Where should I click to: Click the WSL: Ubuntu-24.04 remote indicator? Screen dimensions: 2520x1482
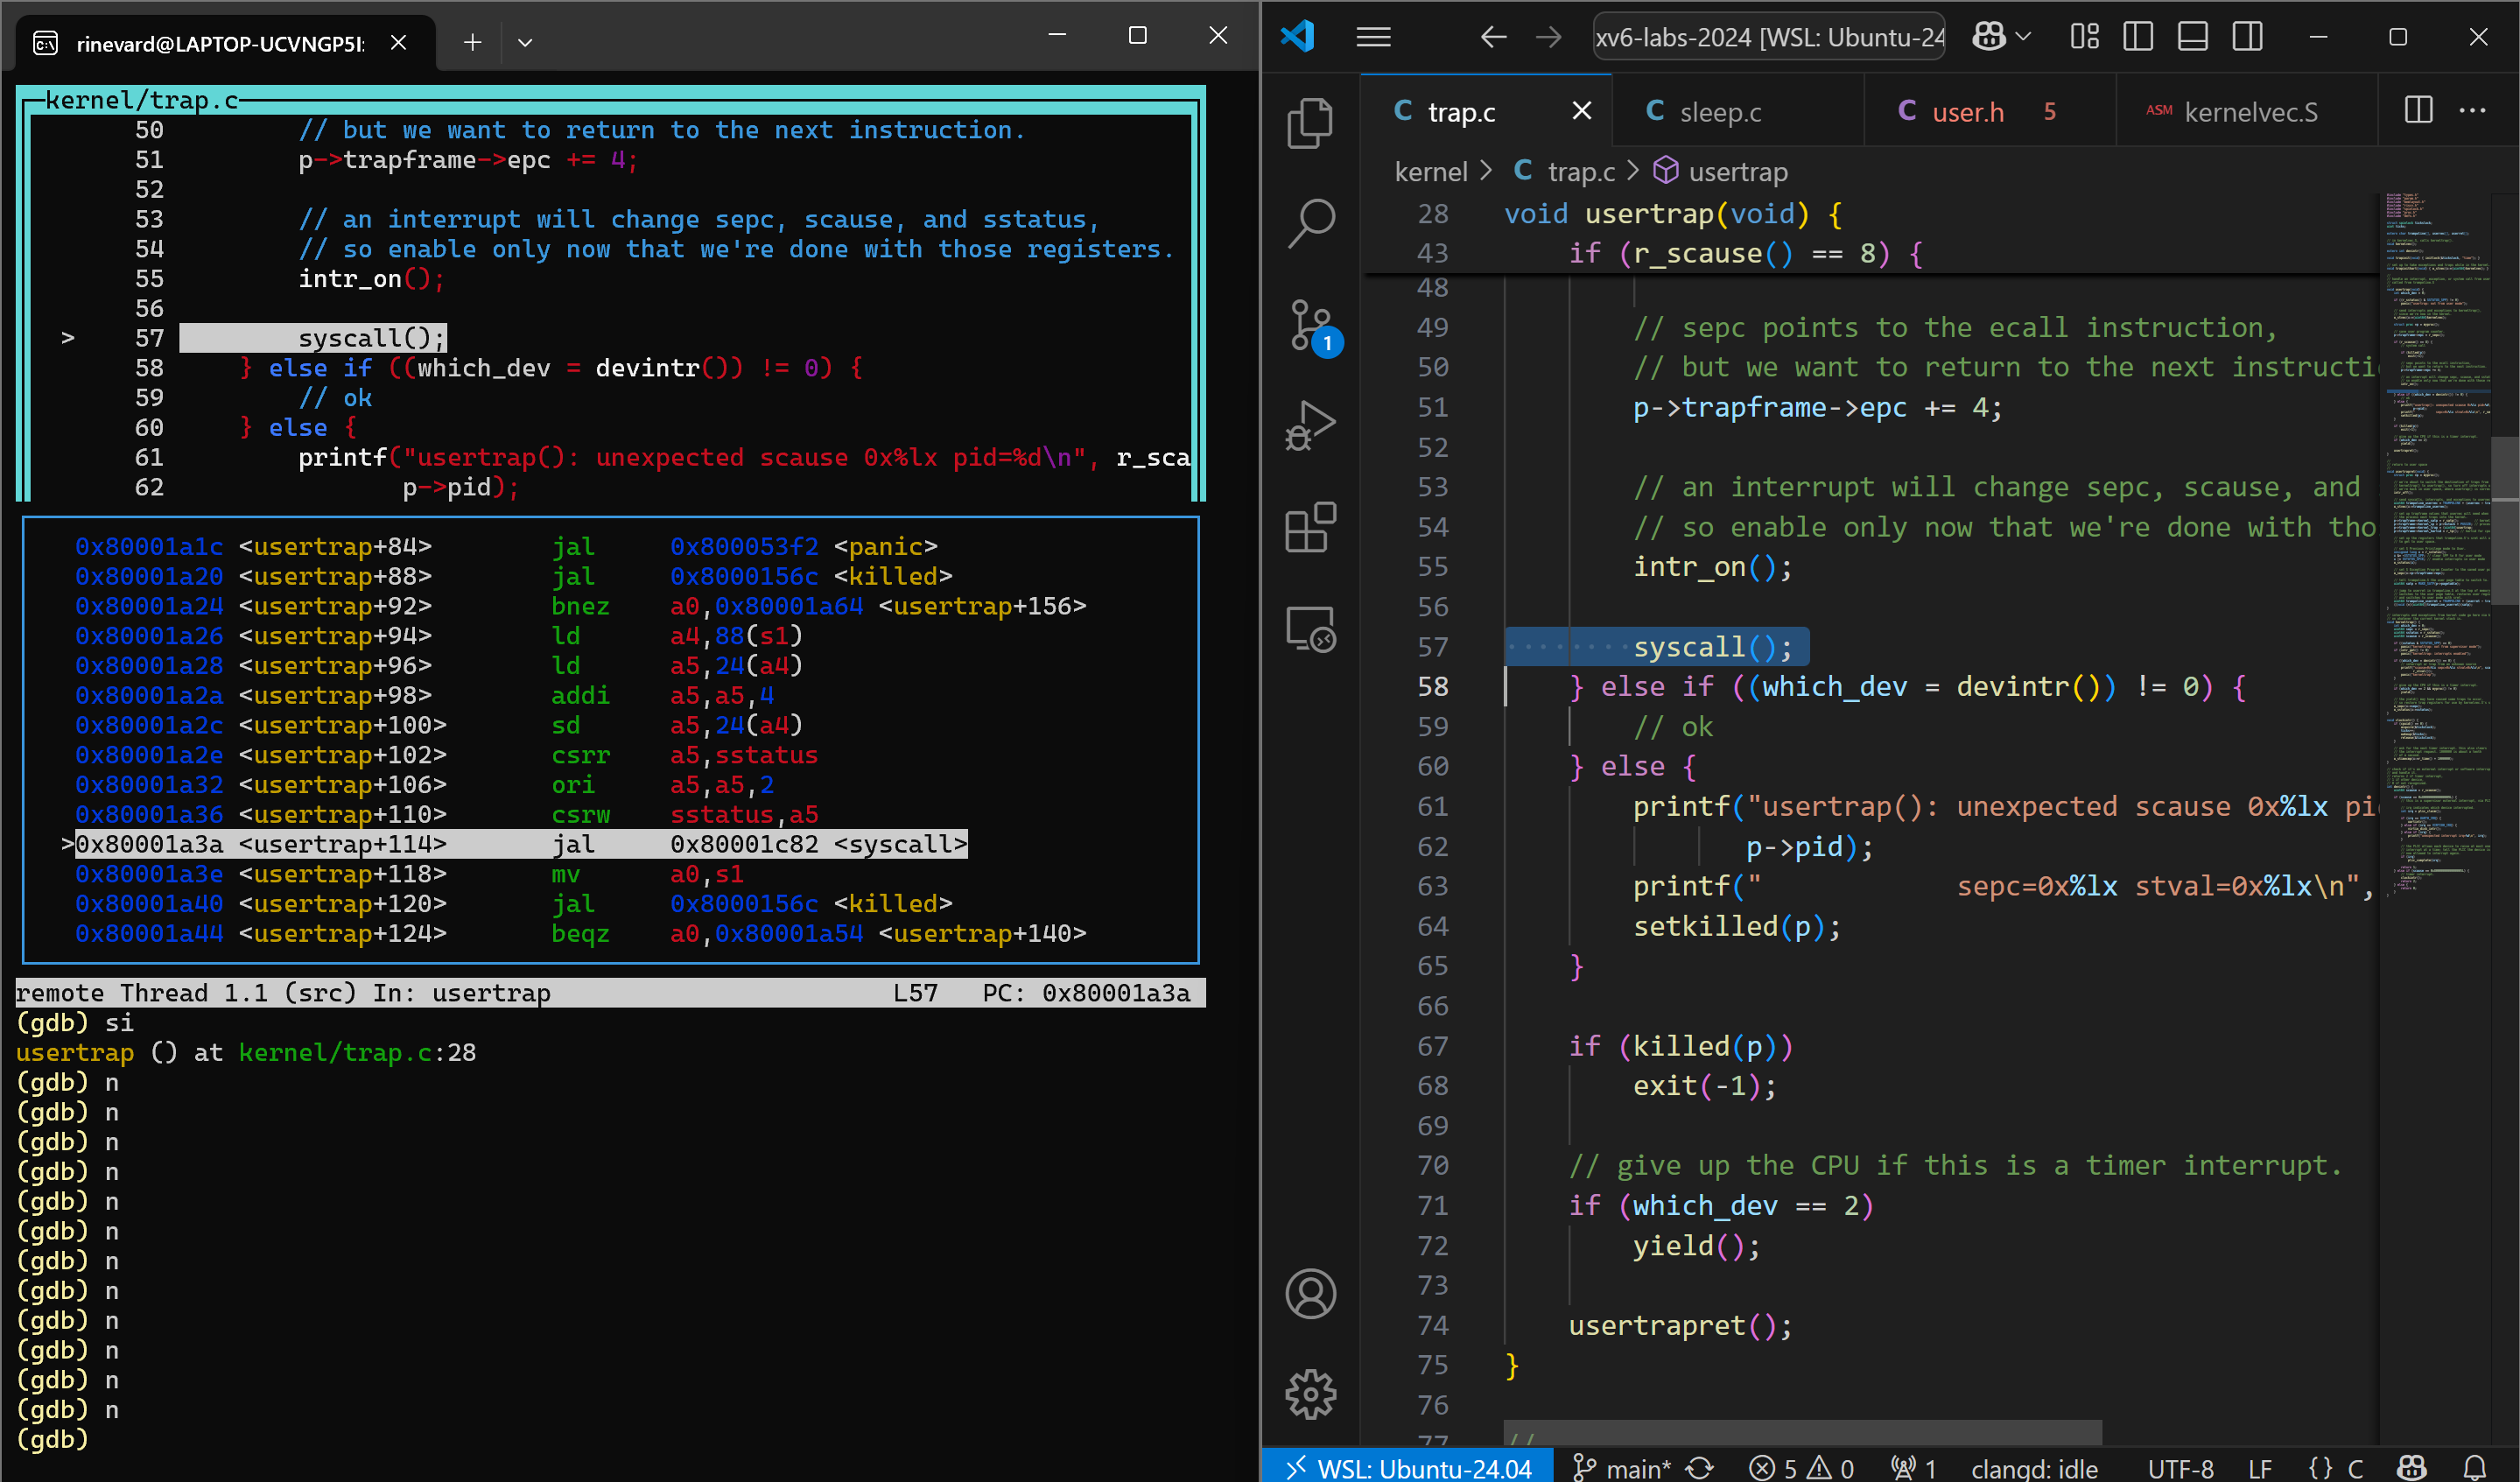click(x=1408, y=1467)
